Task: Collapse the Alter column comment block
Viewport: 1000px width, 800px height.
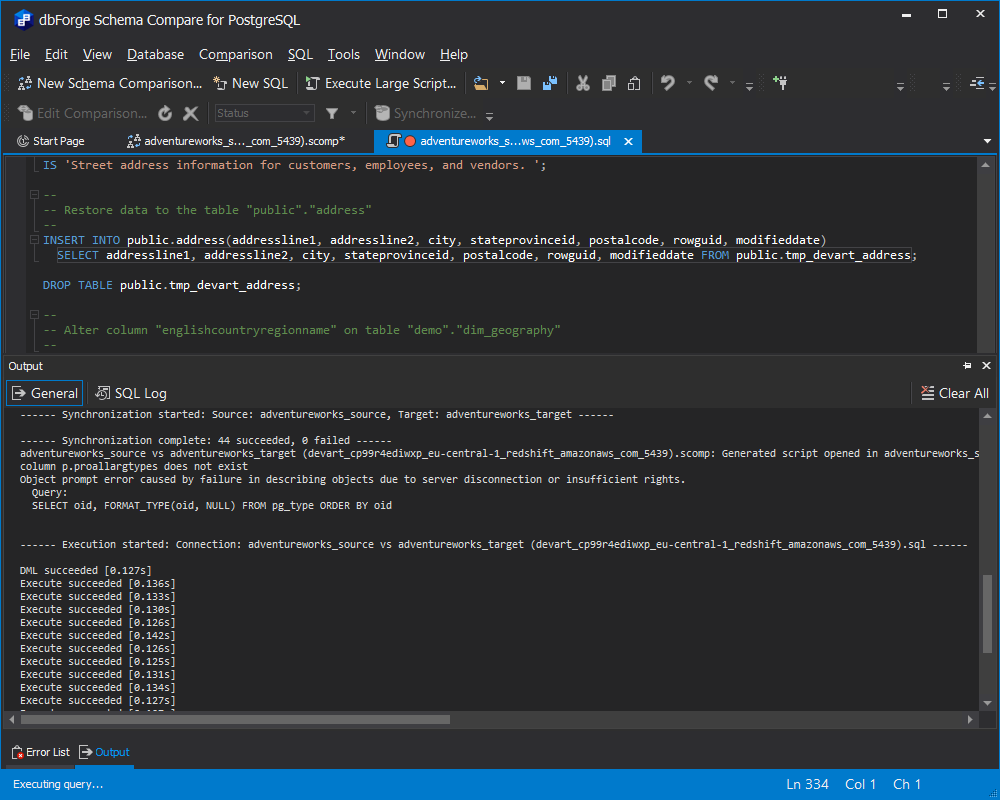Action: coord(34,315)
